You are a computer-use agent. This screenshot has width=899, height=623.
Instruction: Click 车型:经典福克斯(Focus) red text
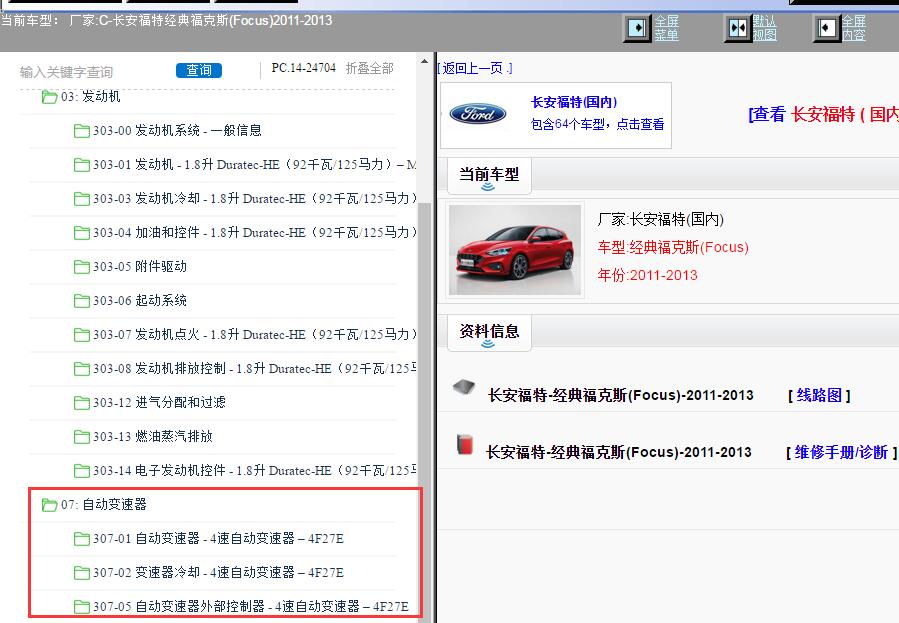[x=673, y=247]
